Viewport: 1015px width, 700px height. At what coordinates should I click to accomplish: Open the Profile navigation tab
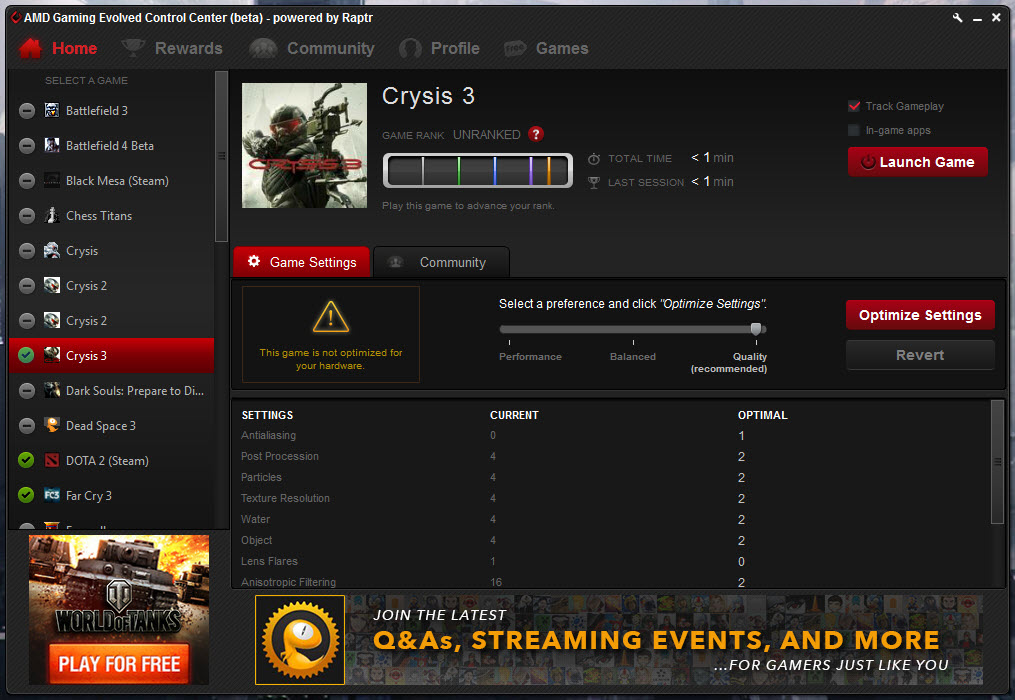coord(440,49)
